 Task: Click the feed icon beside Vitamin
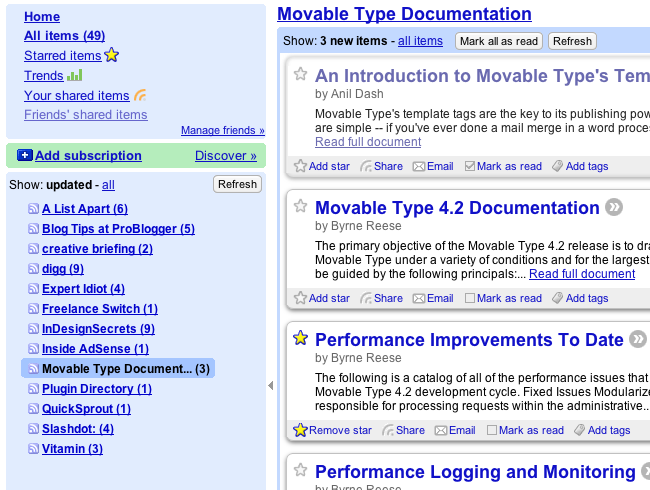tap(33, 449)
